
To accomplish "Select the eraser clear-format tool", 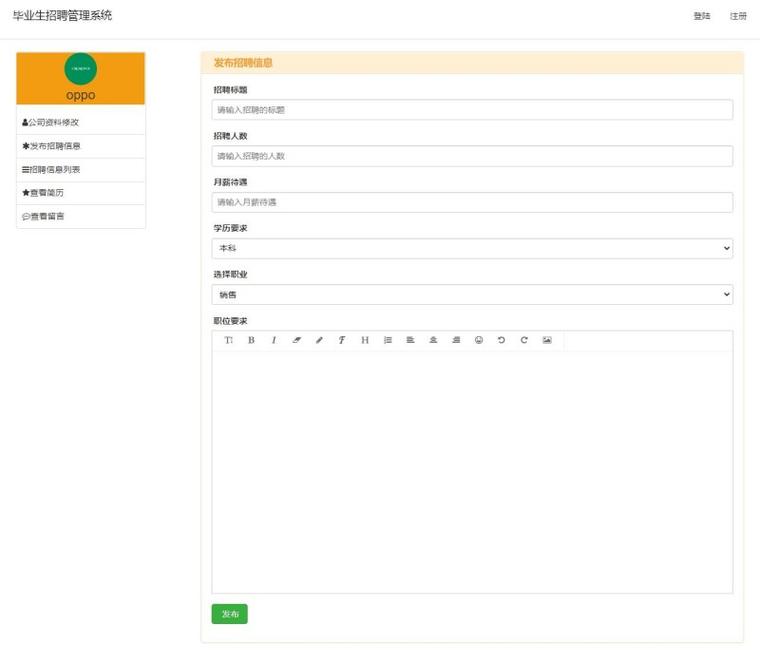I will coord(297,340).
